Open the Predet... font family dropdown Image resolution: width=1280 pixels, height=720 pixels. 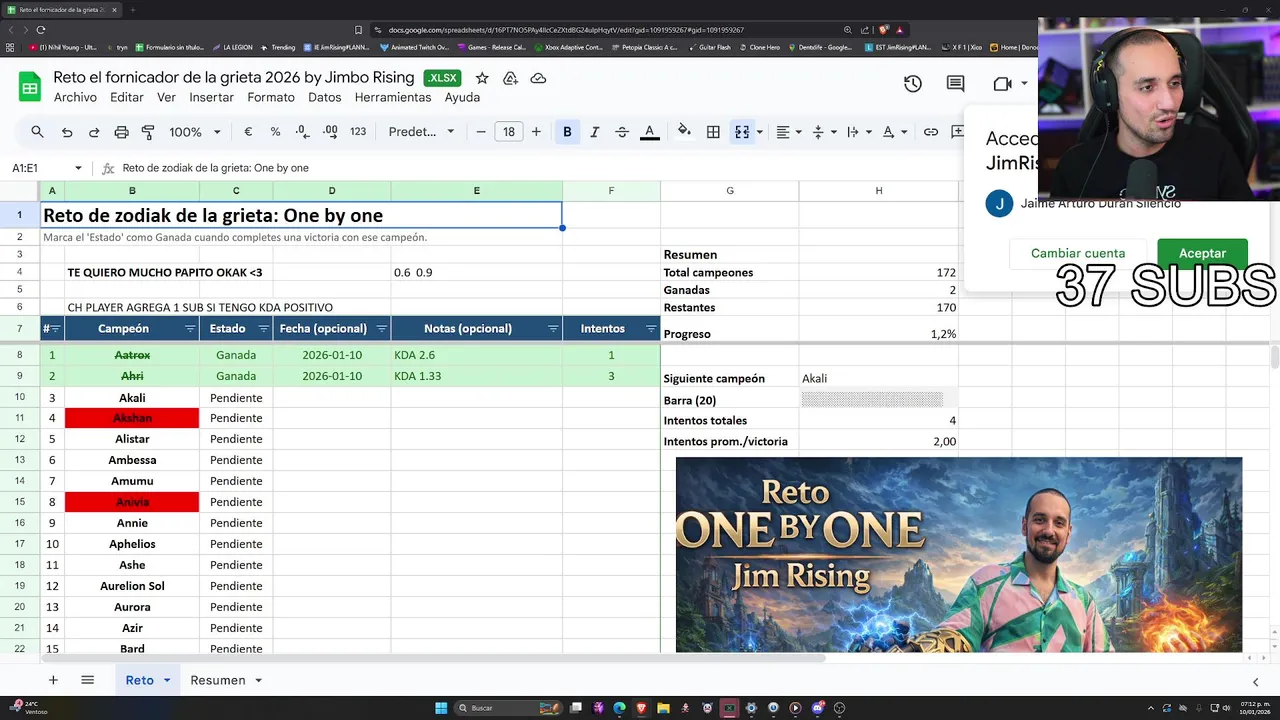[x=421, y=132]
